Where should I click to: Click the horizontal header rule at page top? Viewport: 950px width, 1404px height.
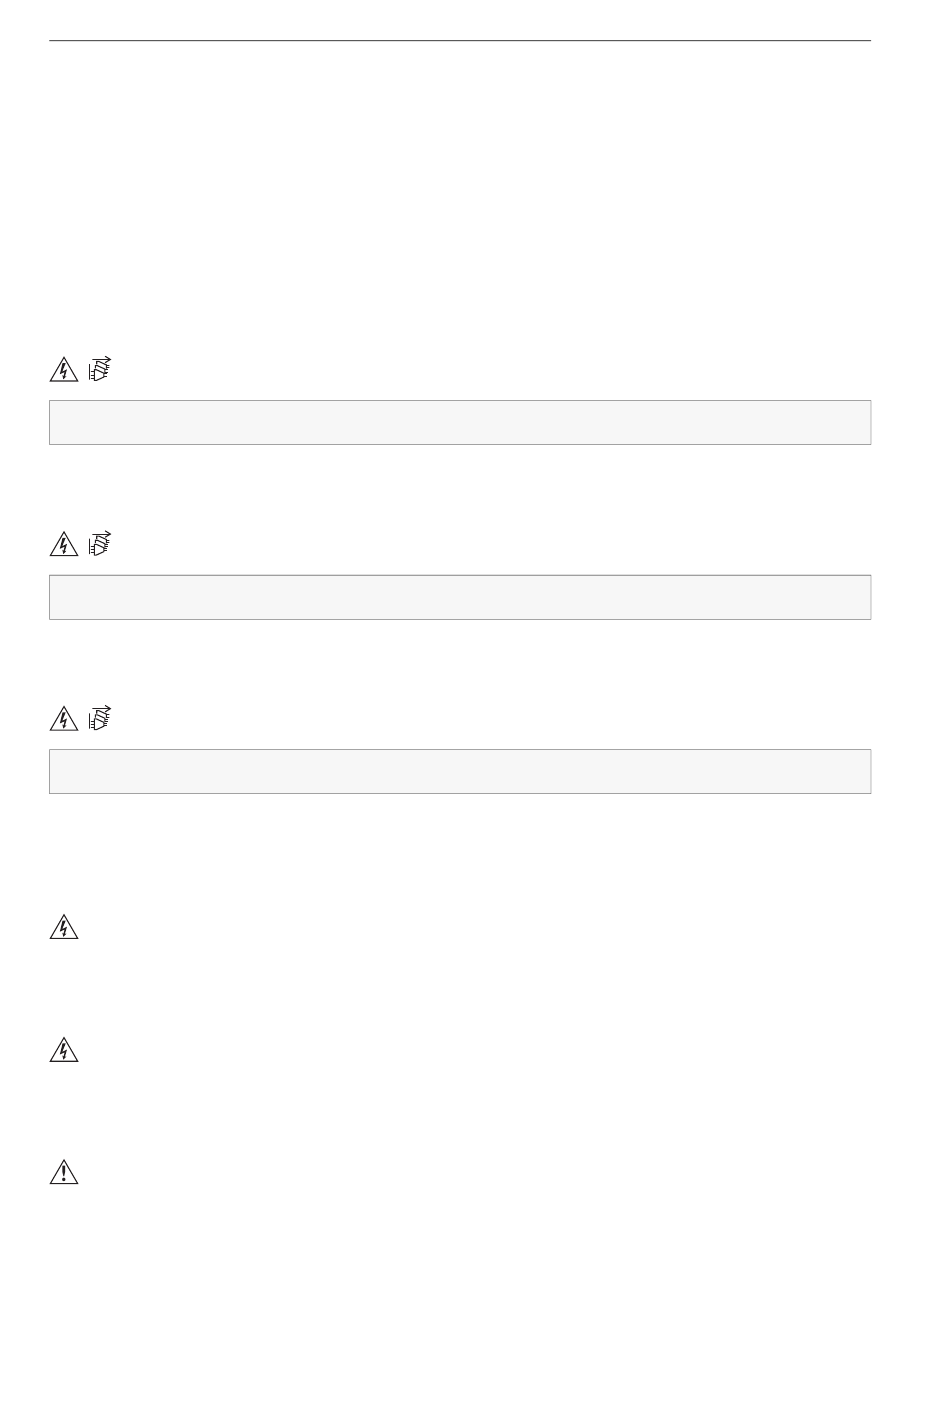pos(460,41)
